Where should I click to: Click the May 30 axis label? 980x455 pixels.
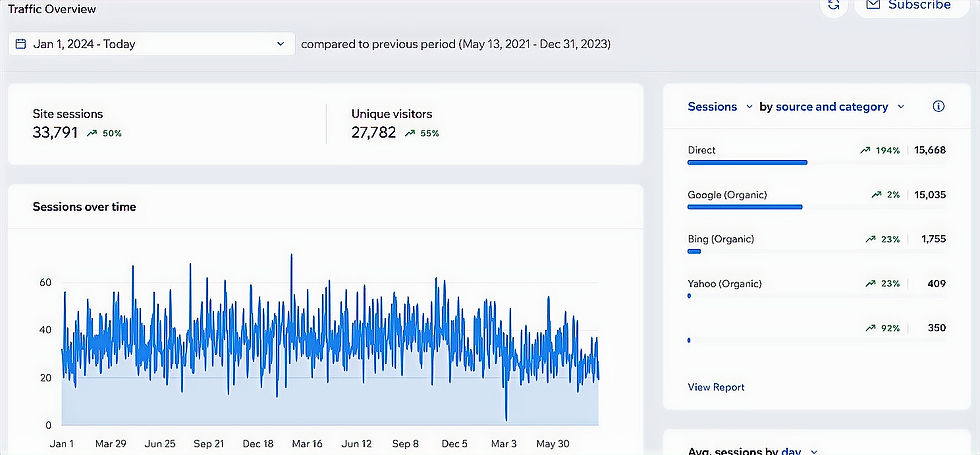pos(553,444)
